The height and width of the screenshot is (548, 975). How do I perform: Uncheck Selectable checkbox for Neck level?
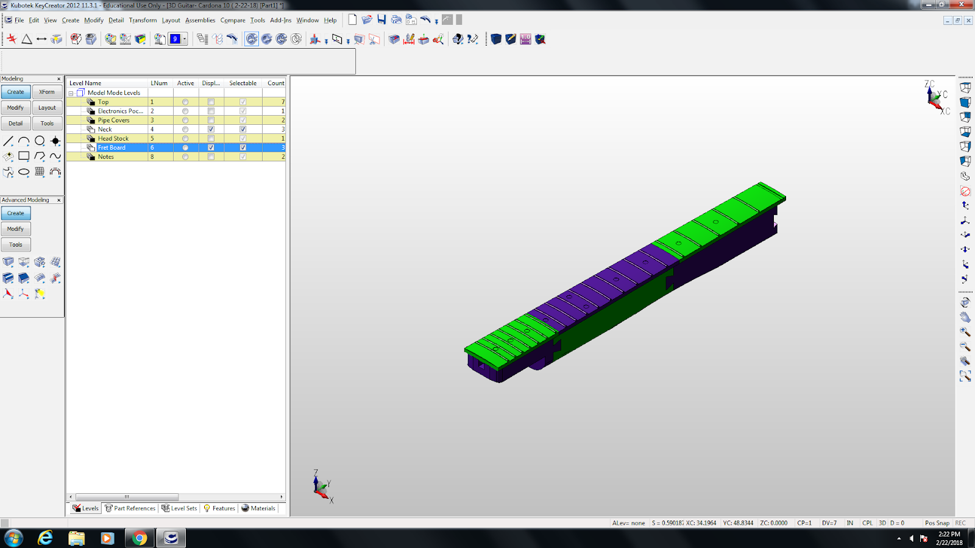click(243, 129)
